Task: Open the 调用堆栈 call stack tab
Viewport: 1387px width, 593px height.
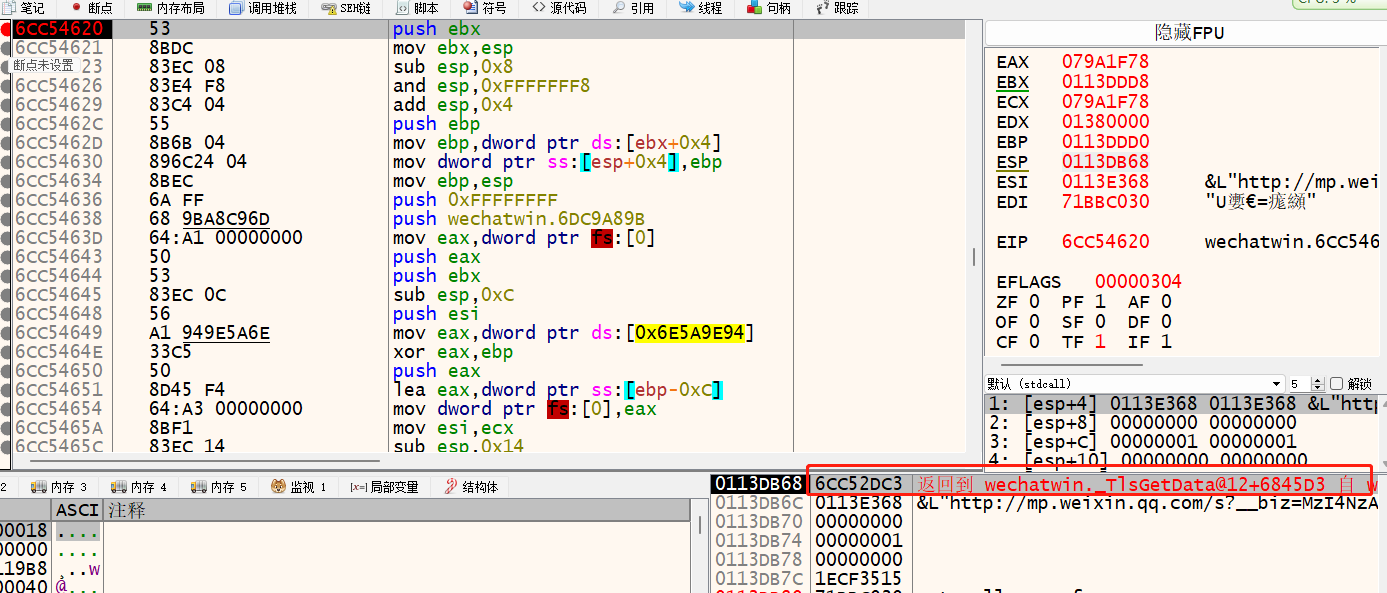Action: [x=263, y=8]
